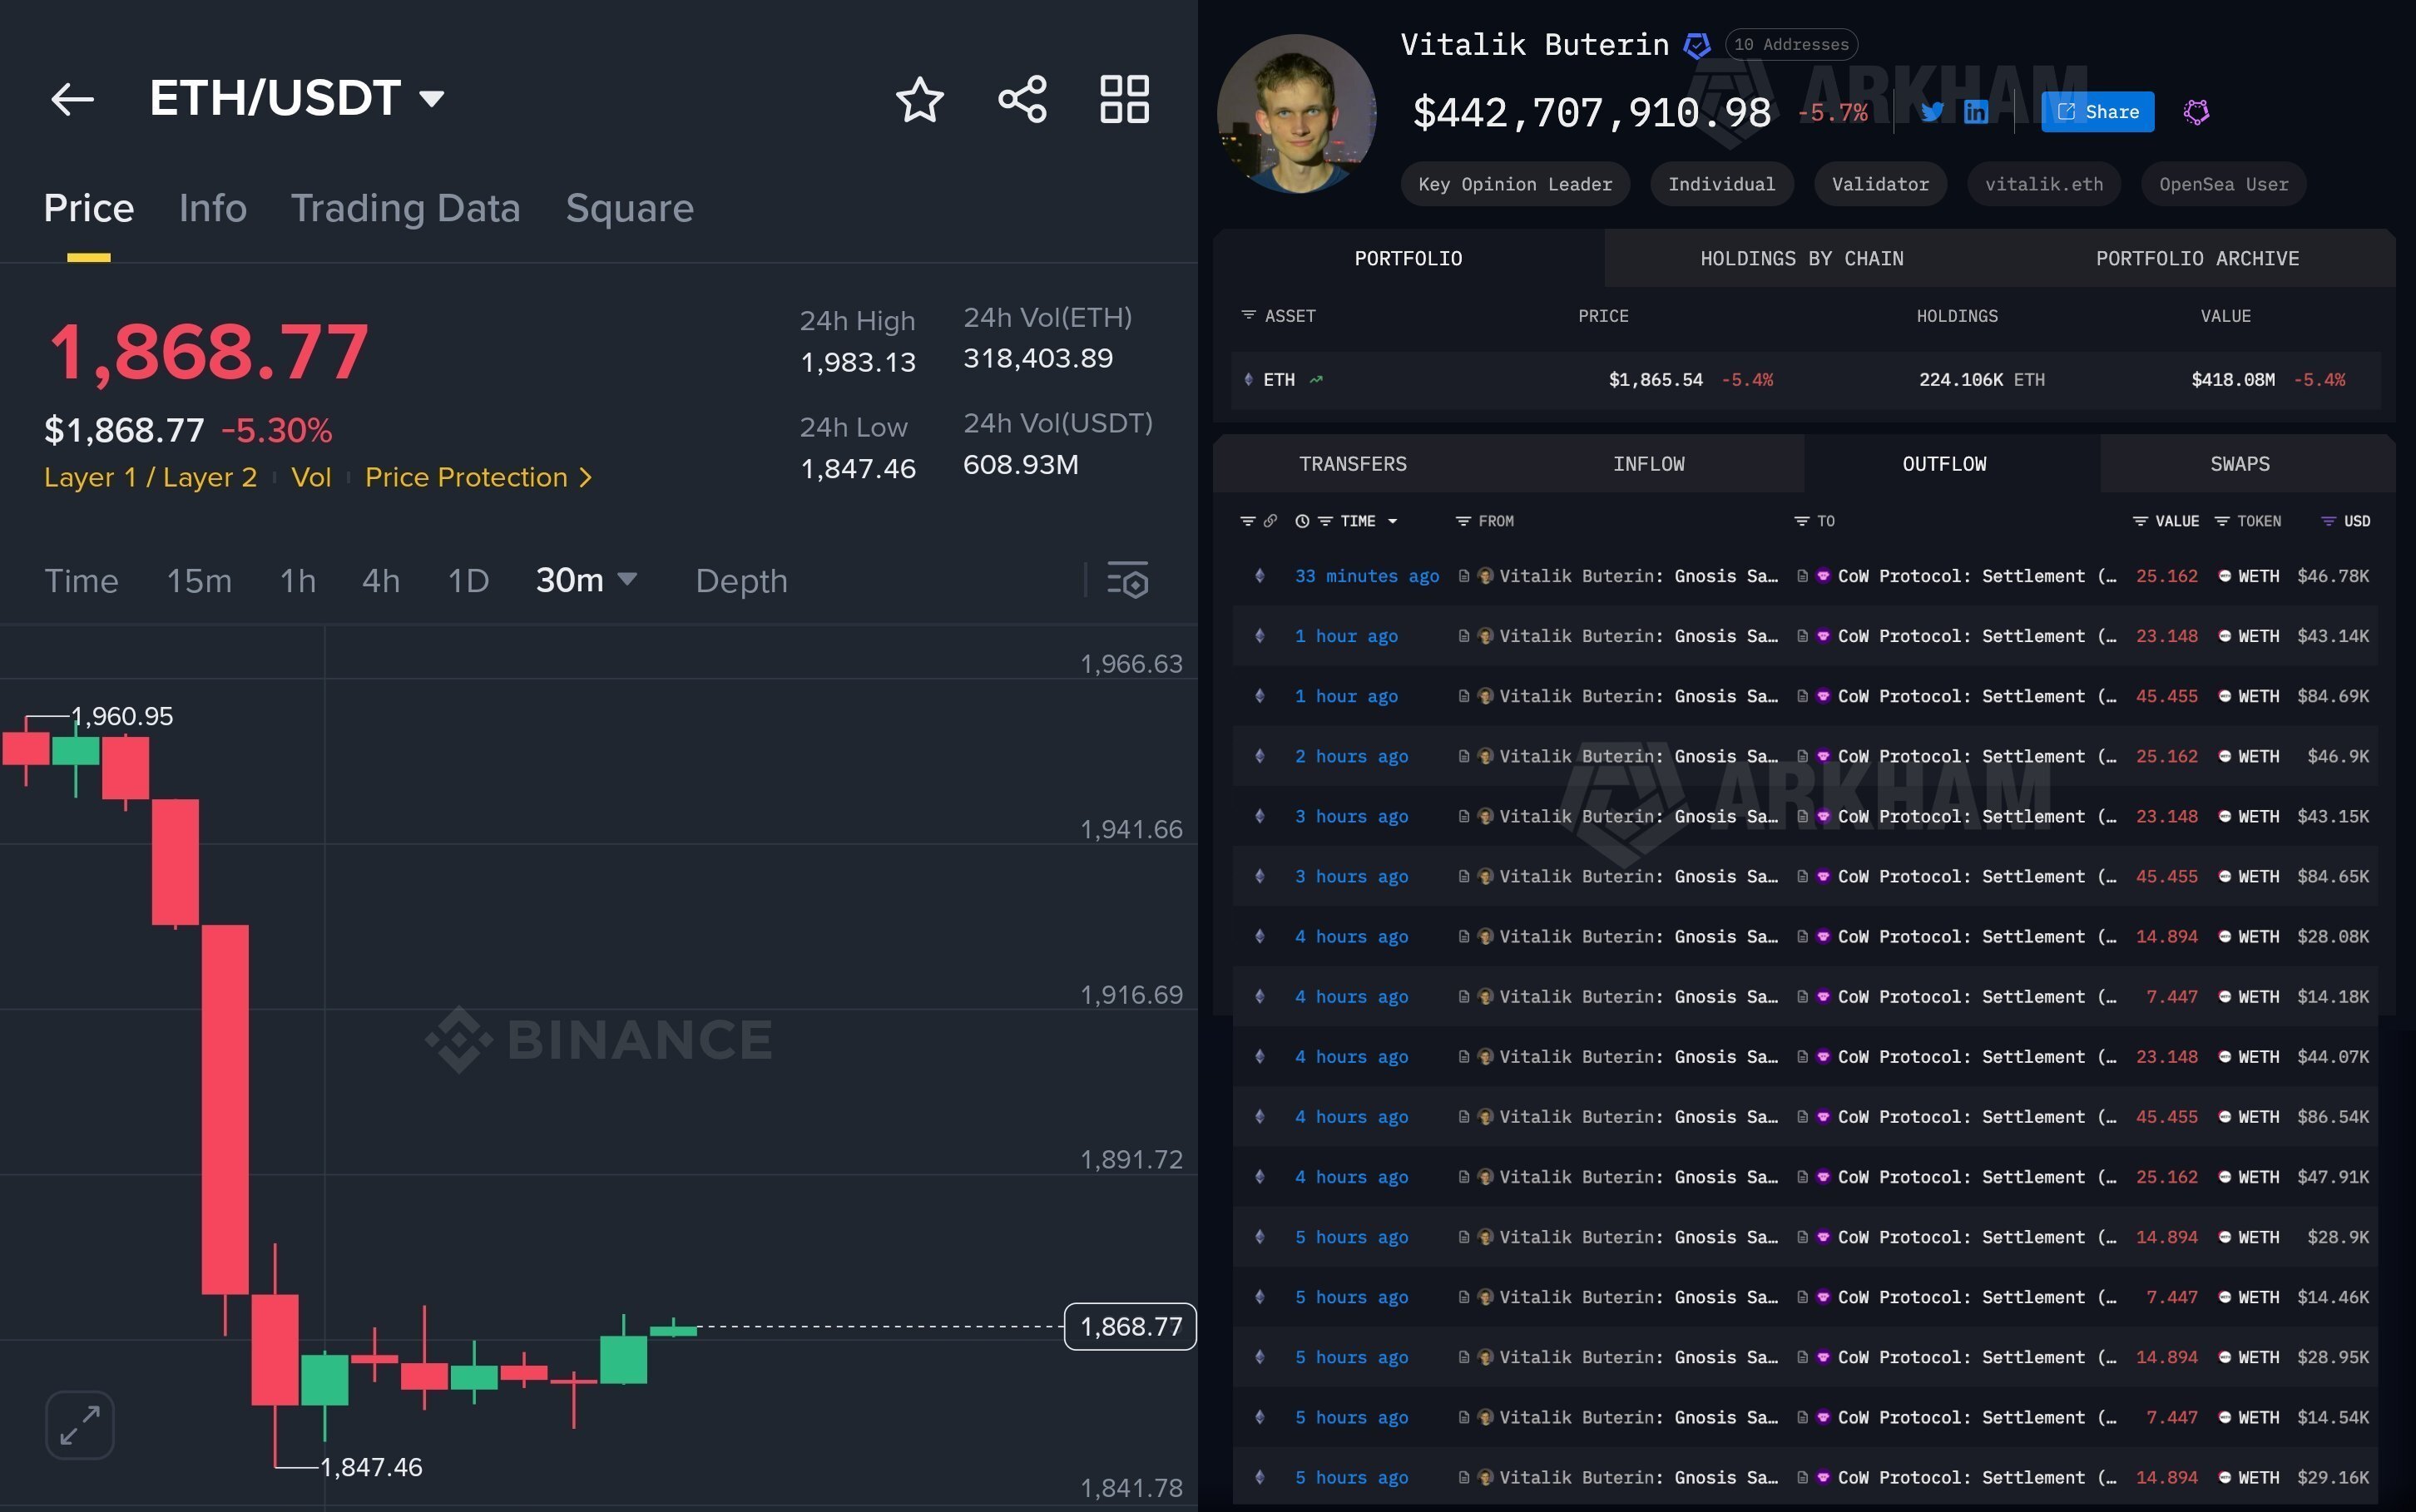This screenshot has width=2416, height=1512.
Task: Filter by the USD column
Action: pyautogui.click(x=2328, y=521)
